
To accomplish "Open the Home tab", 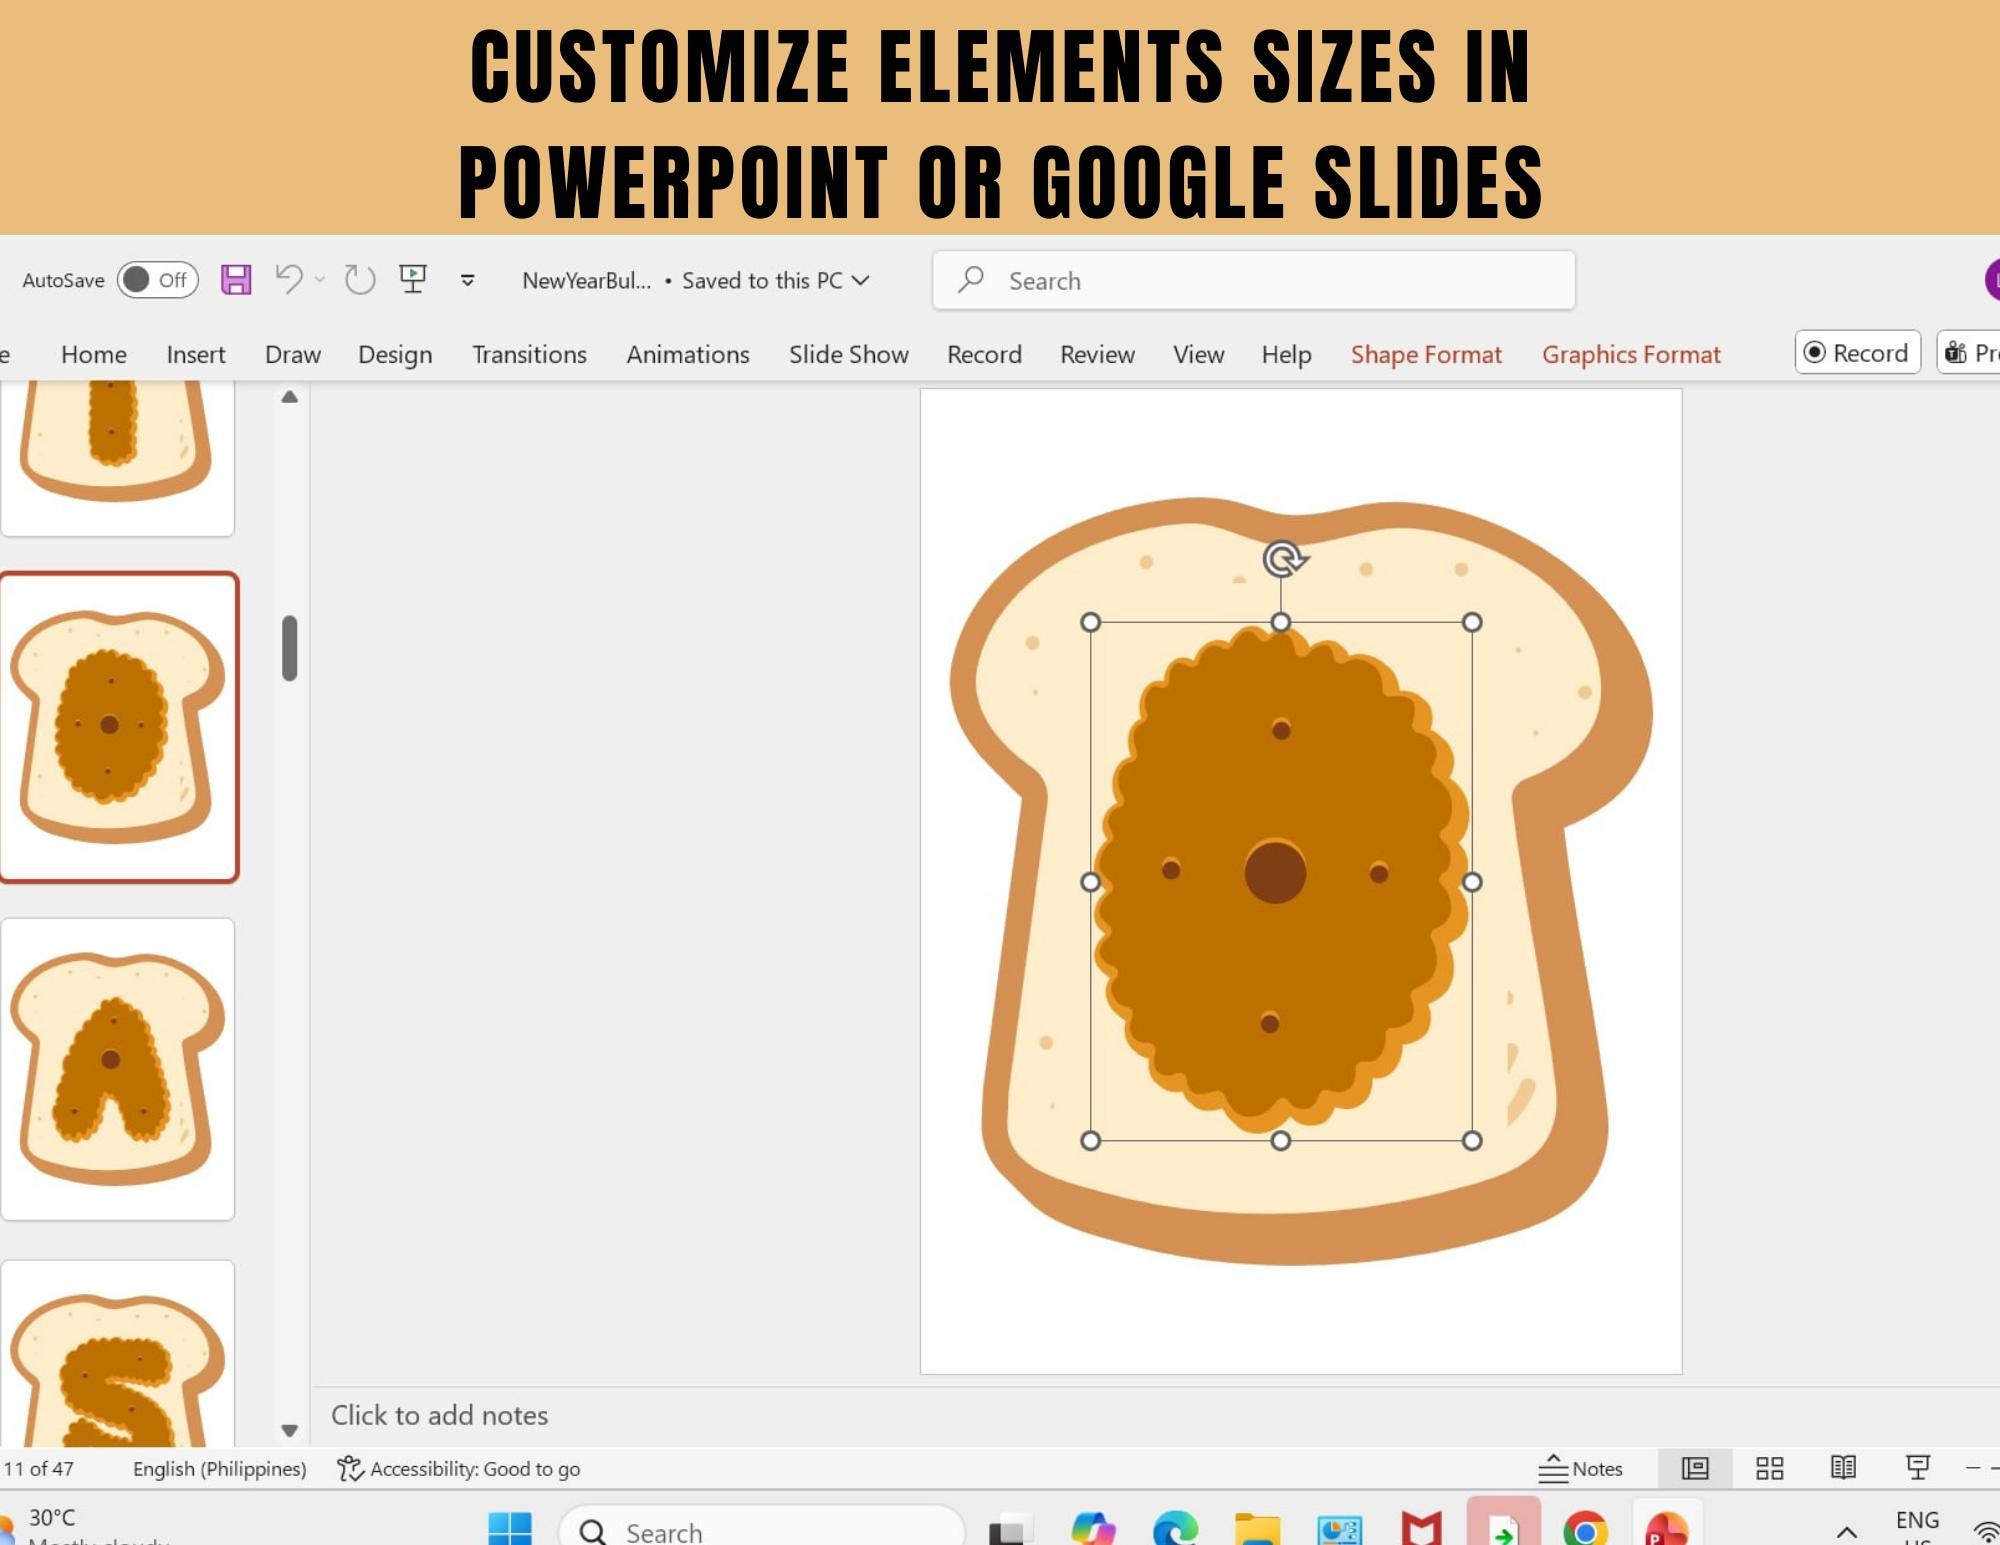I will (94, 354).
